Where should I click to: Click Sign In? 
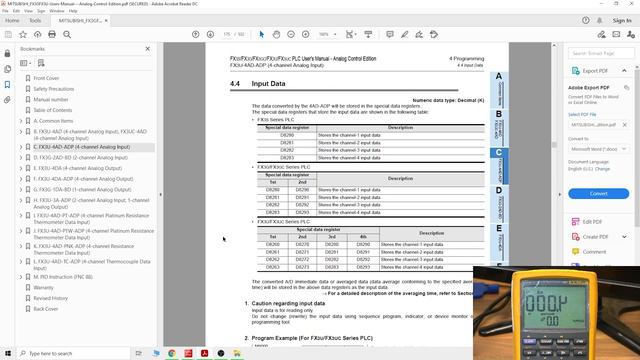(622, 20)
